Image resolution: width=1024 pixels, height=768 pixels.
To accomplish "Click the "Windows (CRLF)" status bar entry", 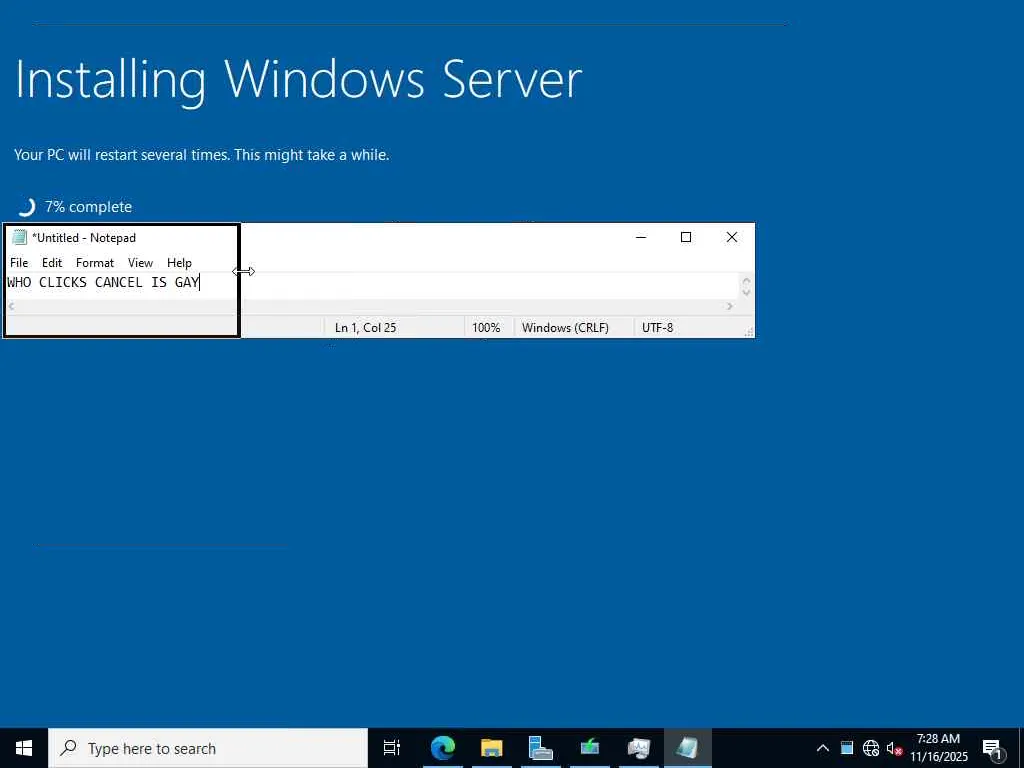I will [565, 327].
